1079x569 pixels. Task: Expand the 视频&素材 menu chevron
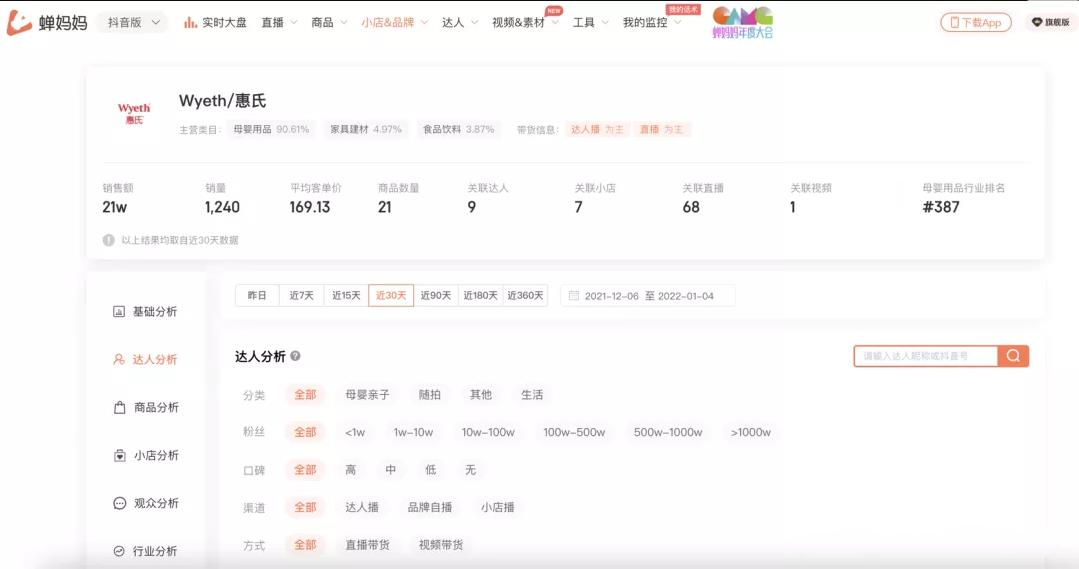coord(555,23)
